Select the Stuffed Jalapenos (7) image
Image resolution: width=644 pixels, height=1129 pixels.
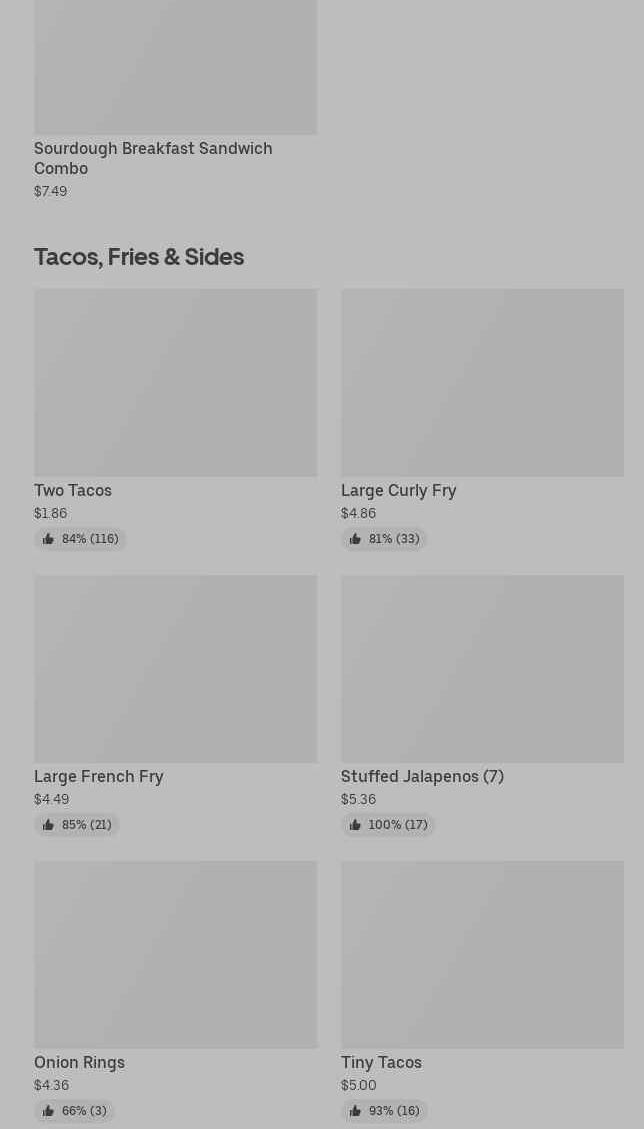[482, 668]
